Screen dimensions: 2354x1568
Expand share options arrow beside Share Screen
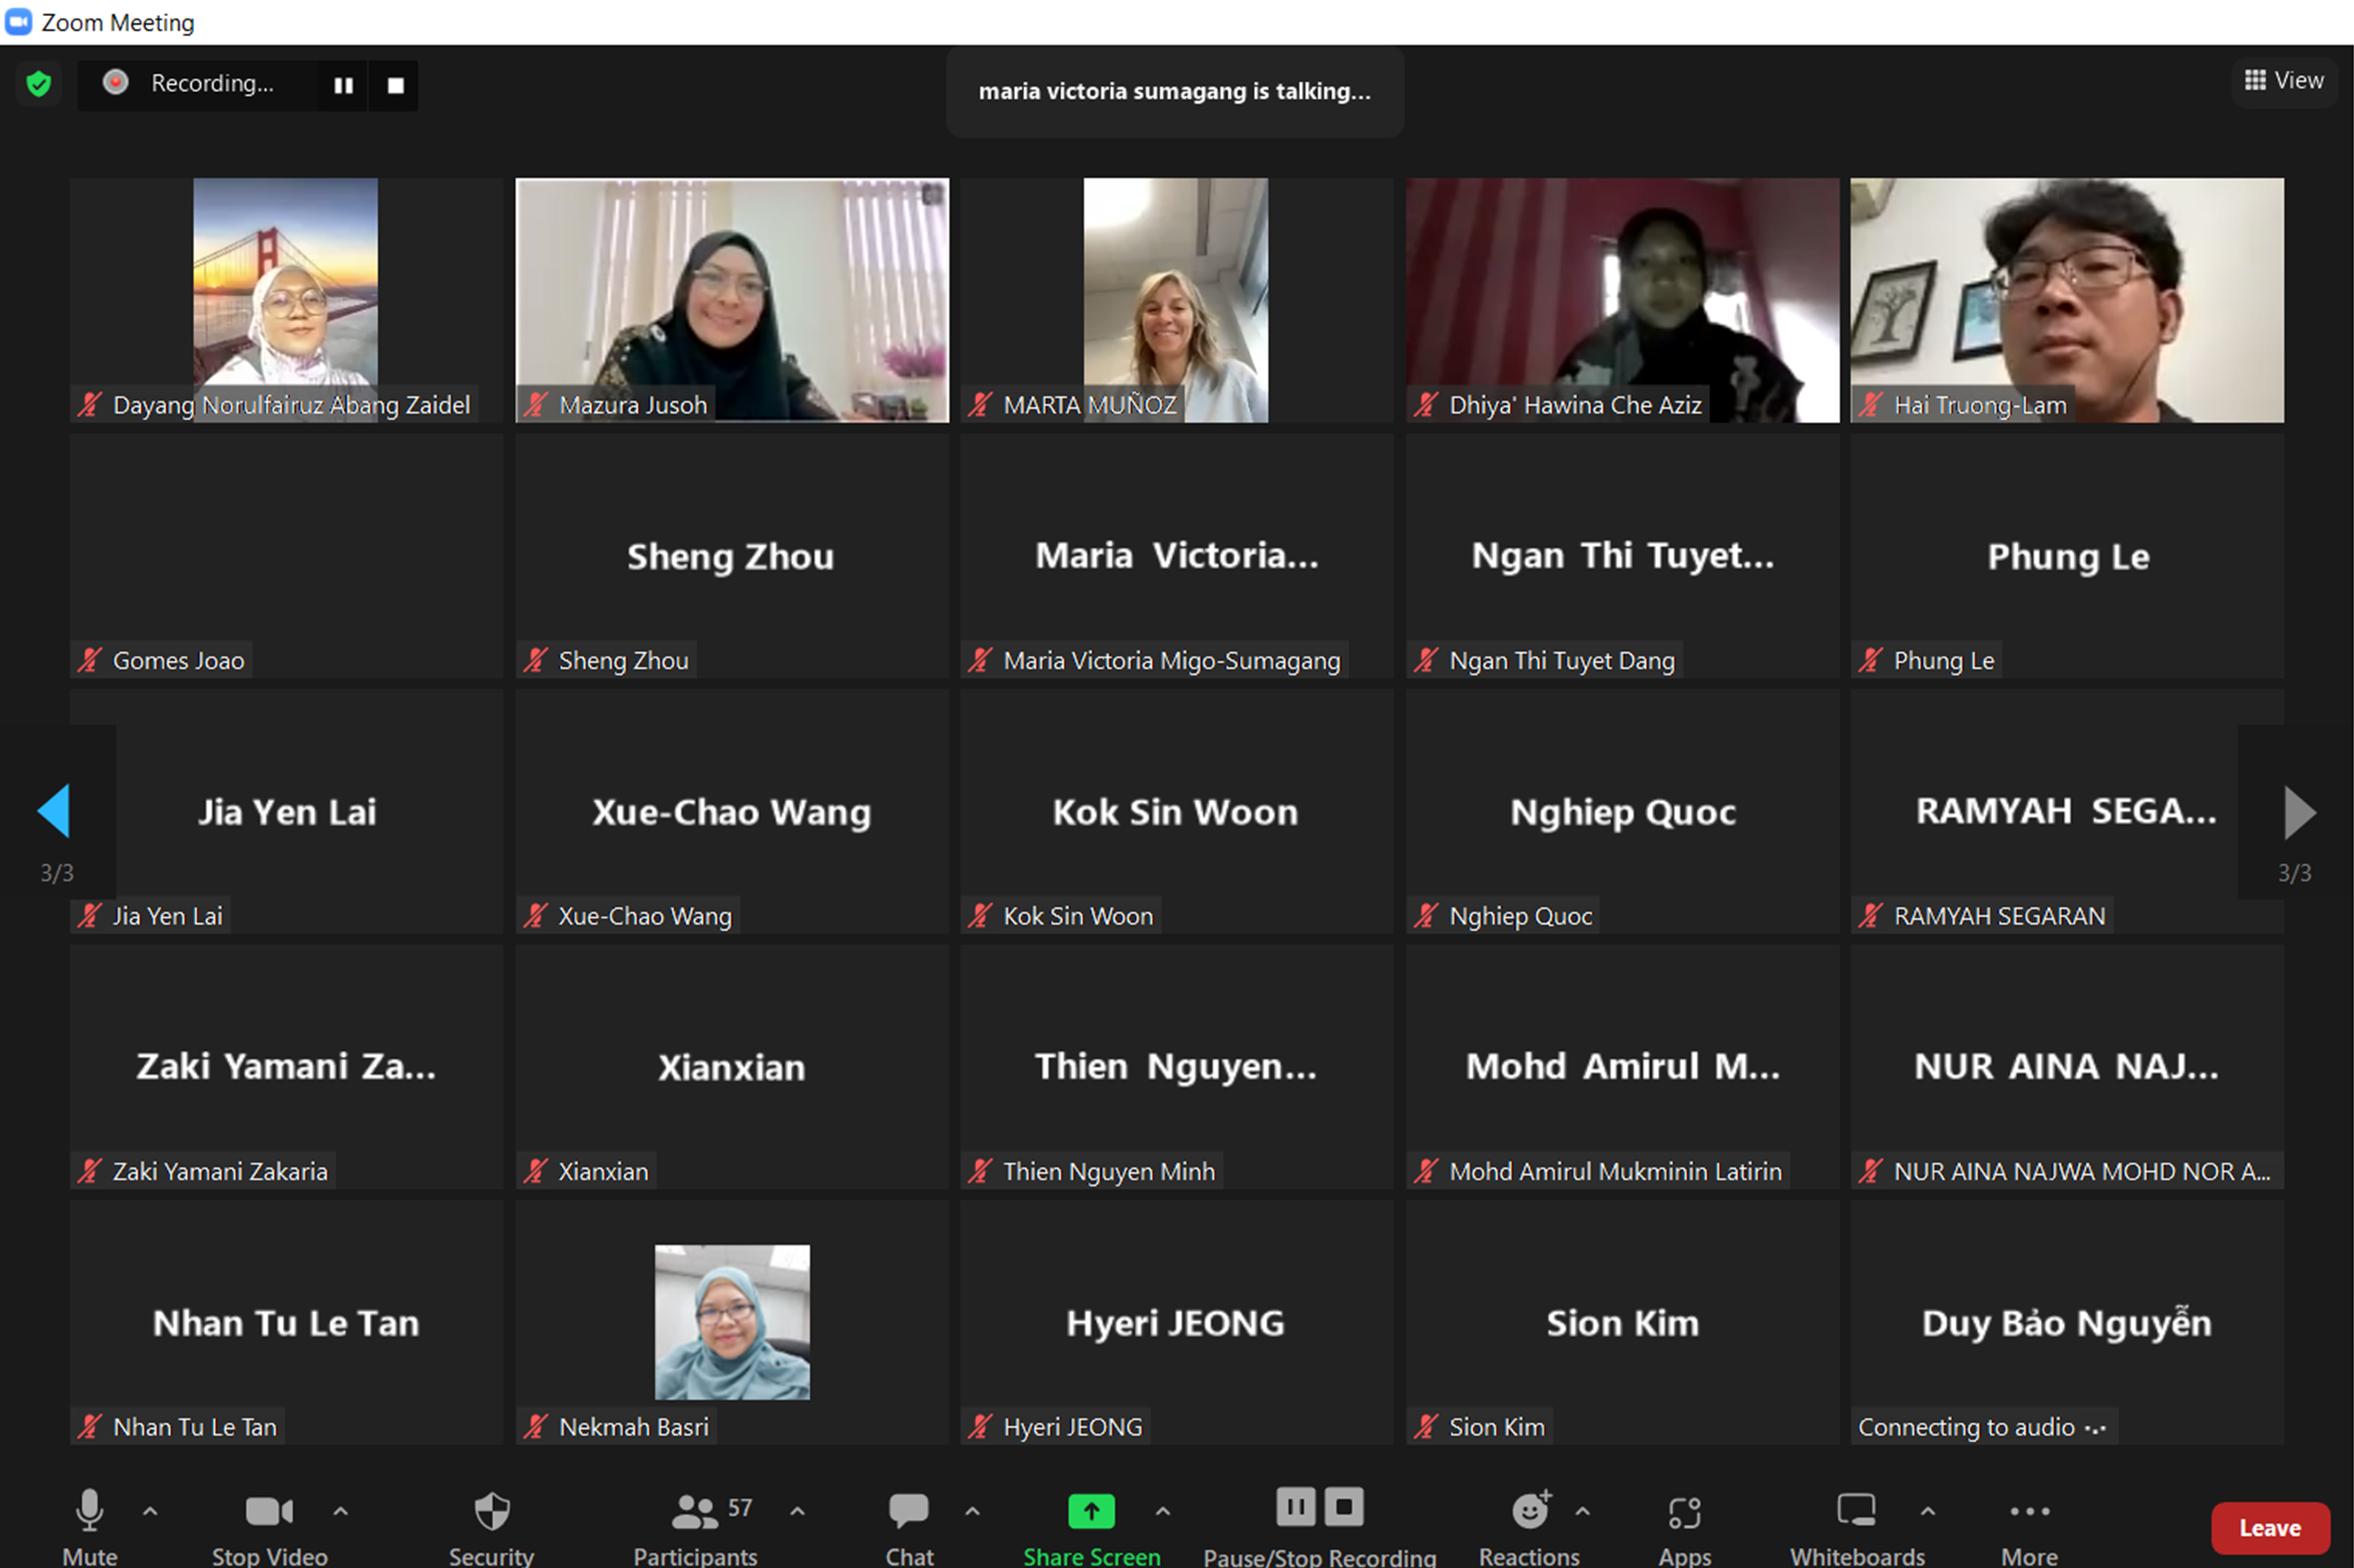pos(1162,1511)
